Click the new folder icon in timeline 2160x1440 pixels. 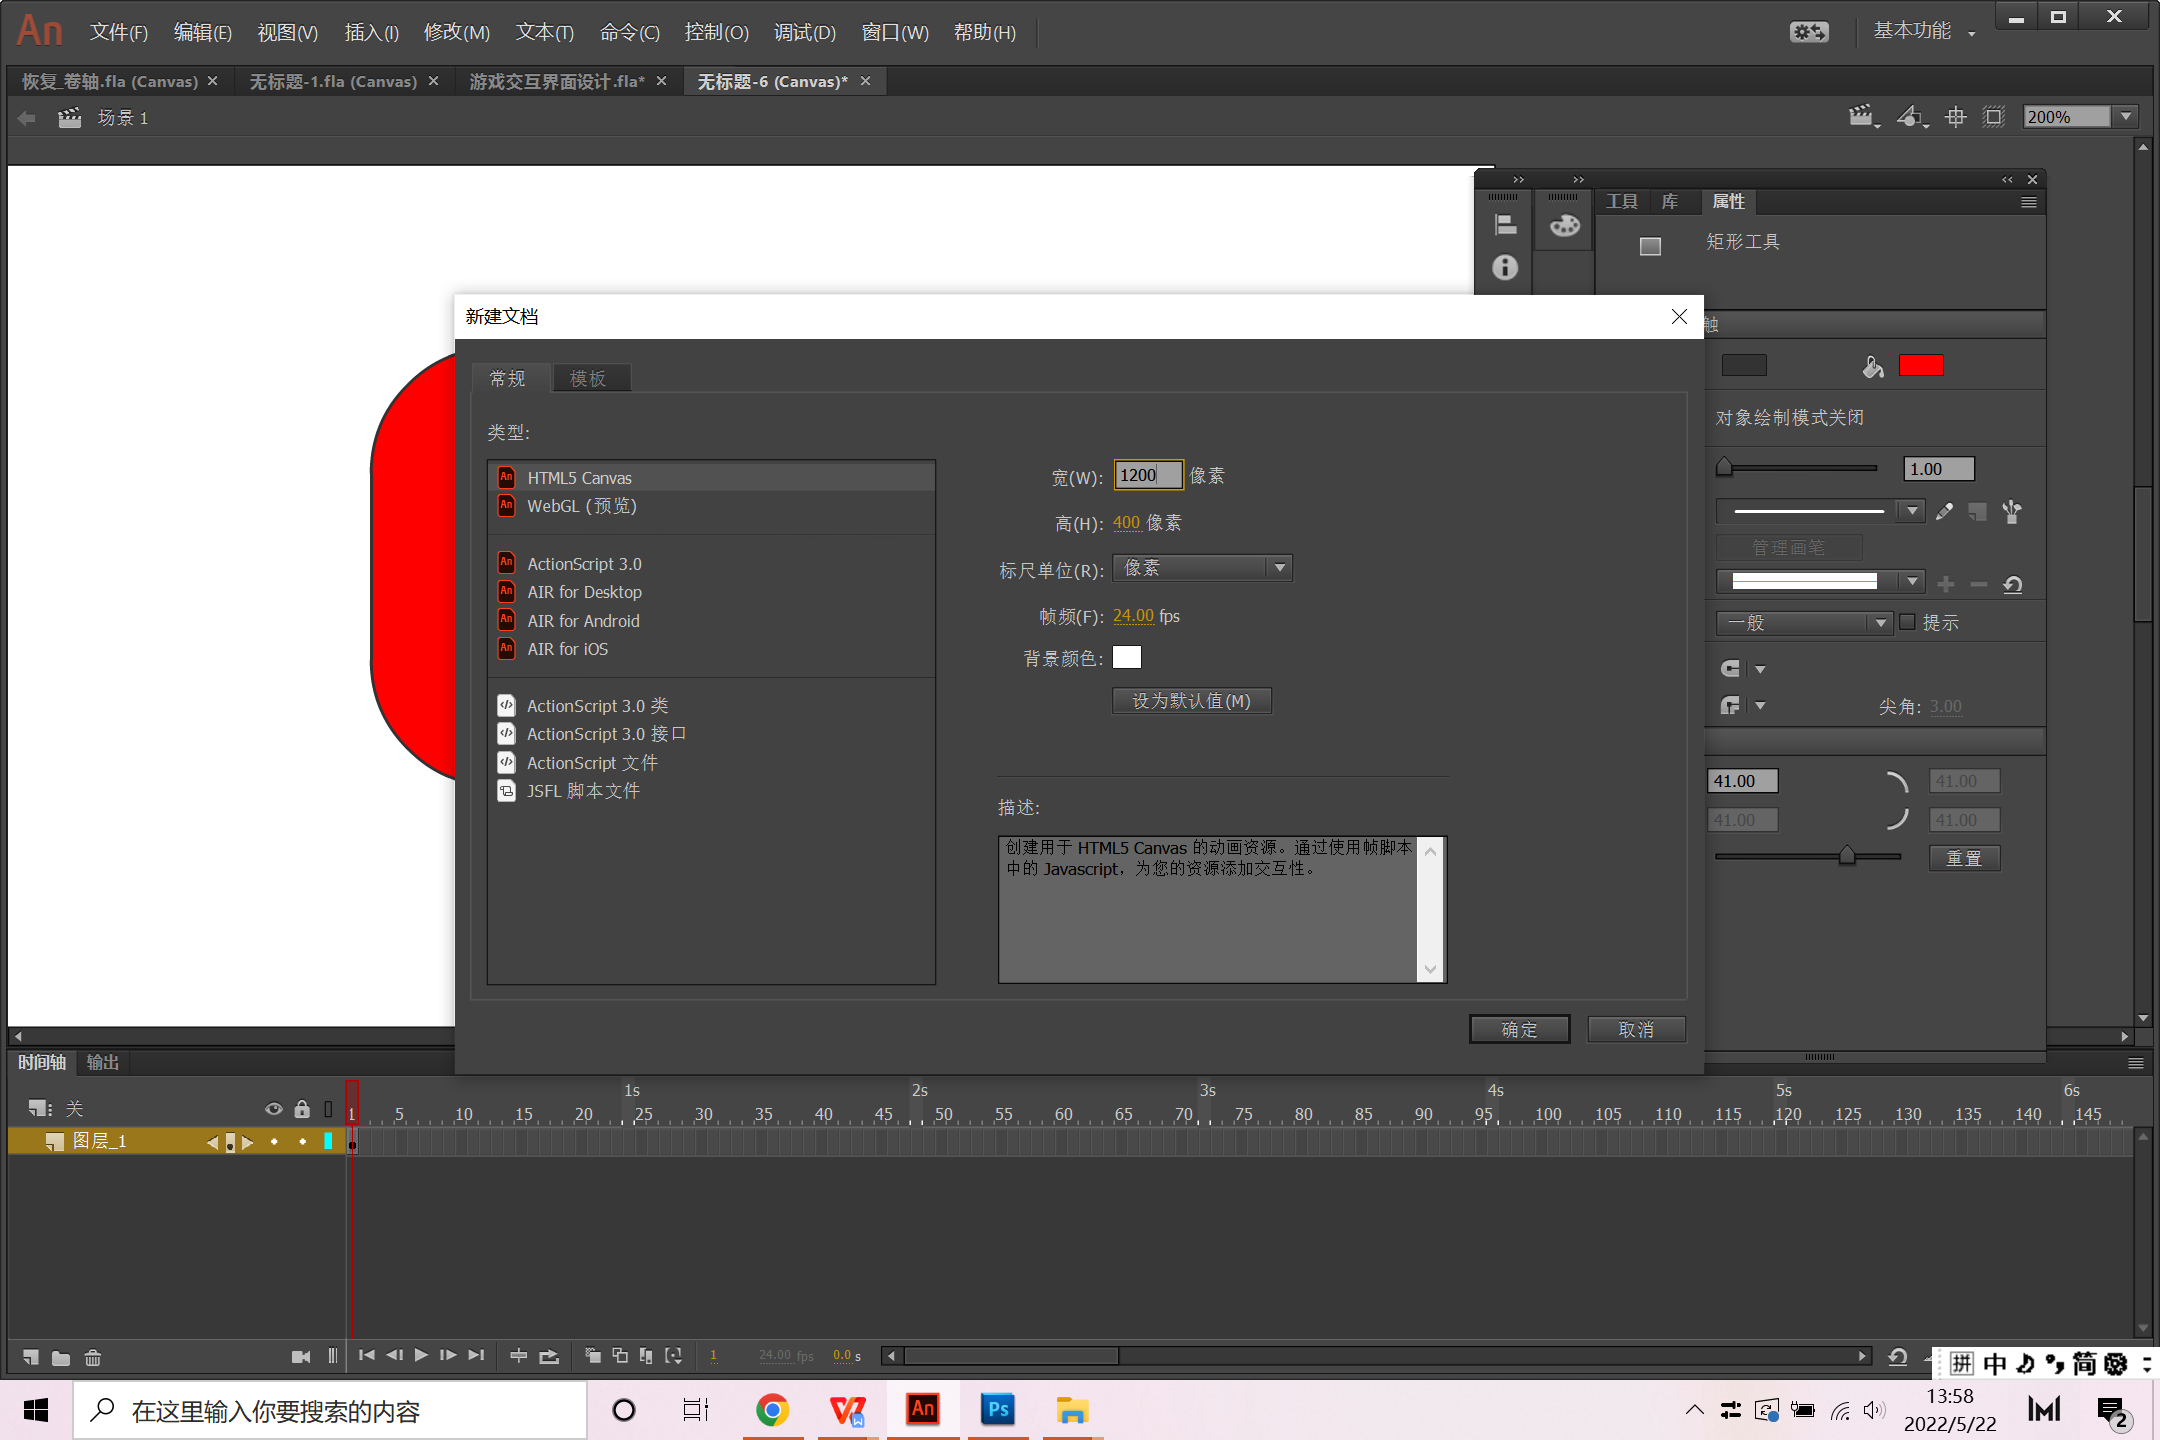click(61, 1357)
